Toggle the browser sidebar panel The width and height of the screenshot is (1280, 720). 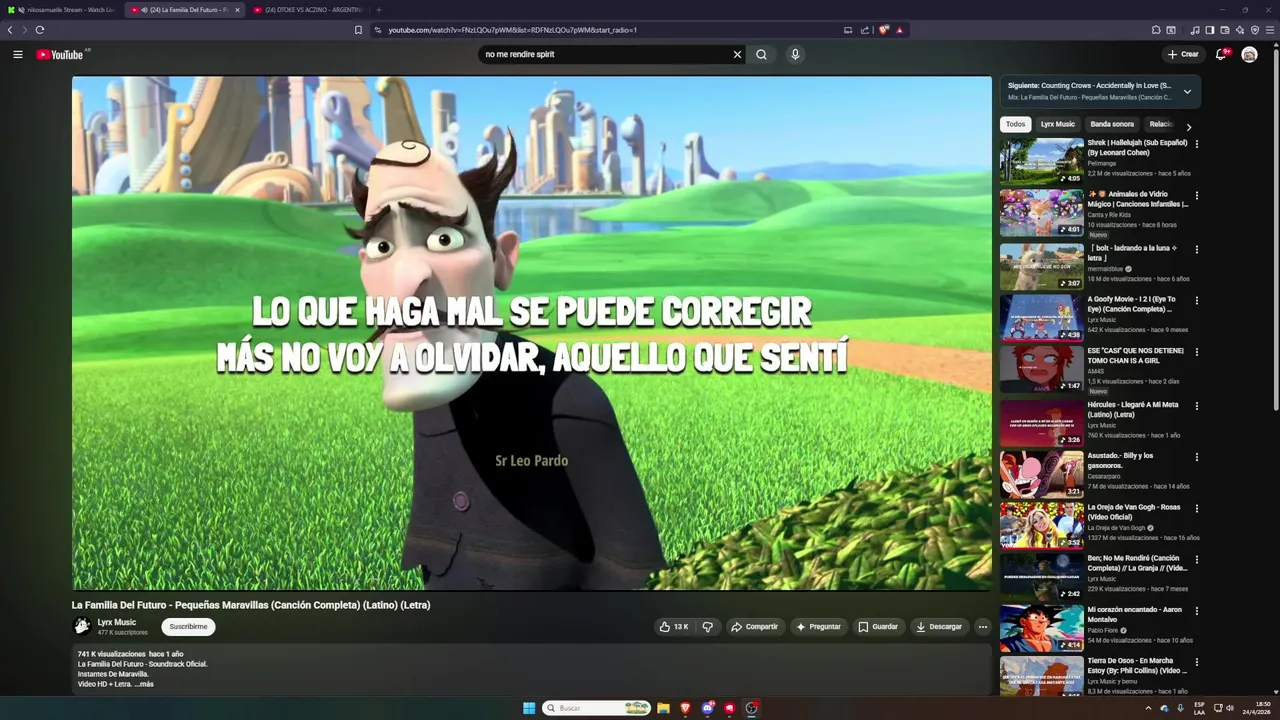tap(1209, 30)
